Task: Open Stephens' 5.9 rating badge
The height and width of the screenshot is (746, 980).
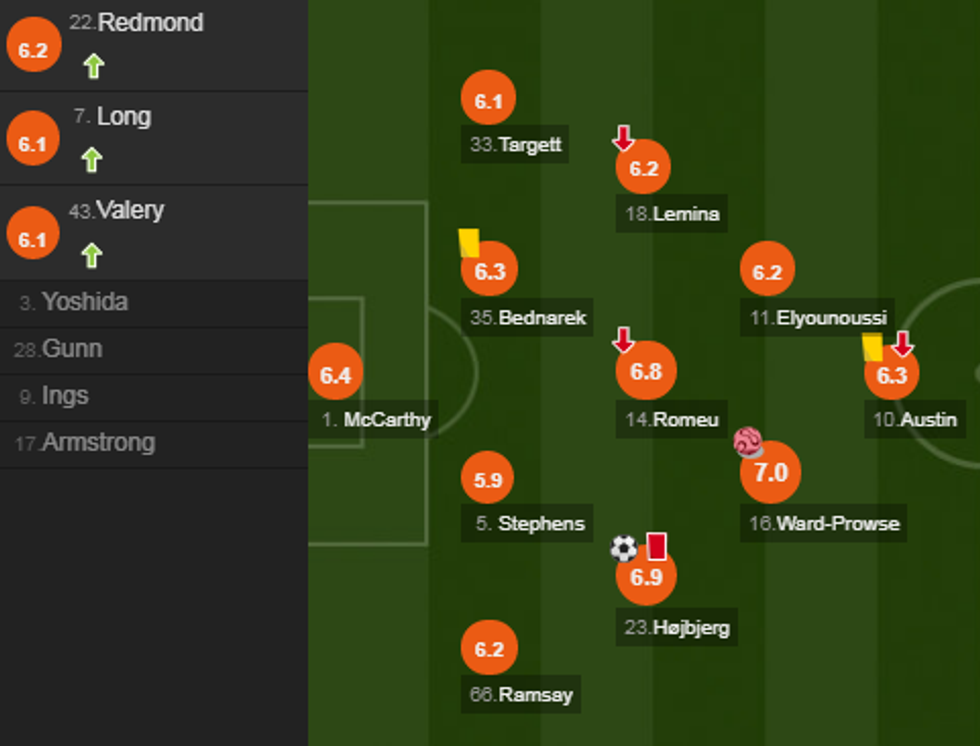Action: click(x=488, y=480)
